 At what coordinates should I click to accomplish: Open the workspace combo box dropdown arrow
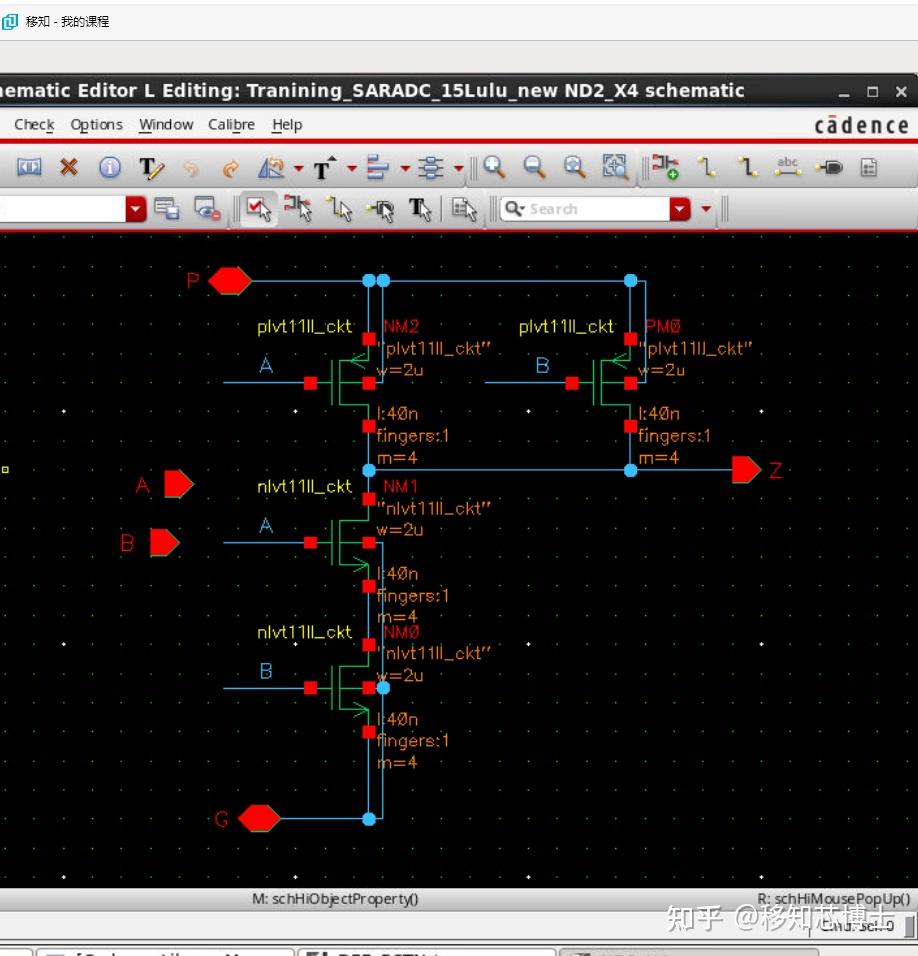pos(136,209)
